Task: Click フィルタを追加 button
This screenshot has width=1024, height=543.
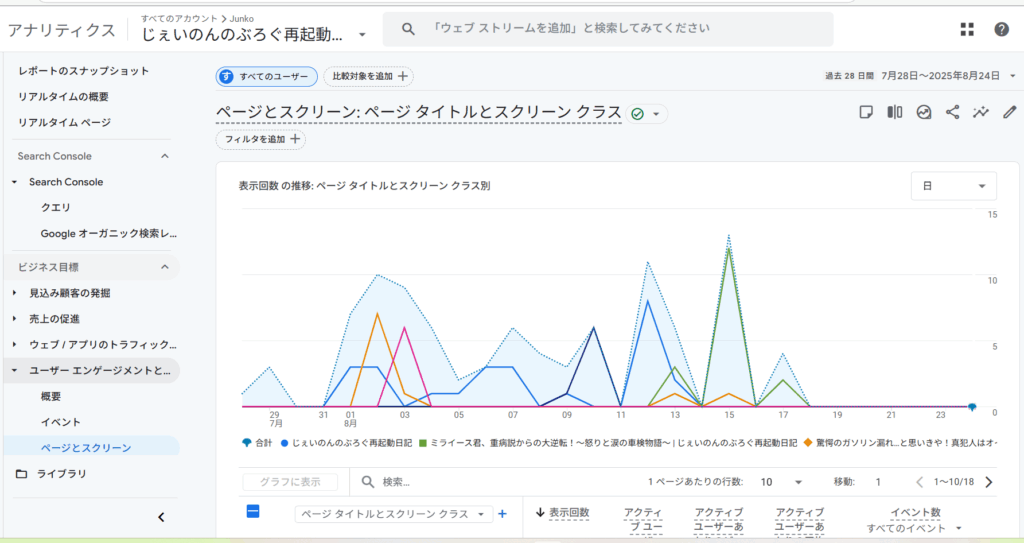Action: (x=261, y=140)
